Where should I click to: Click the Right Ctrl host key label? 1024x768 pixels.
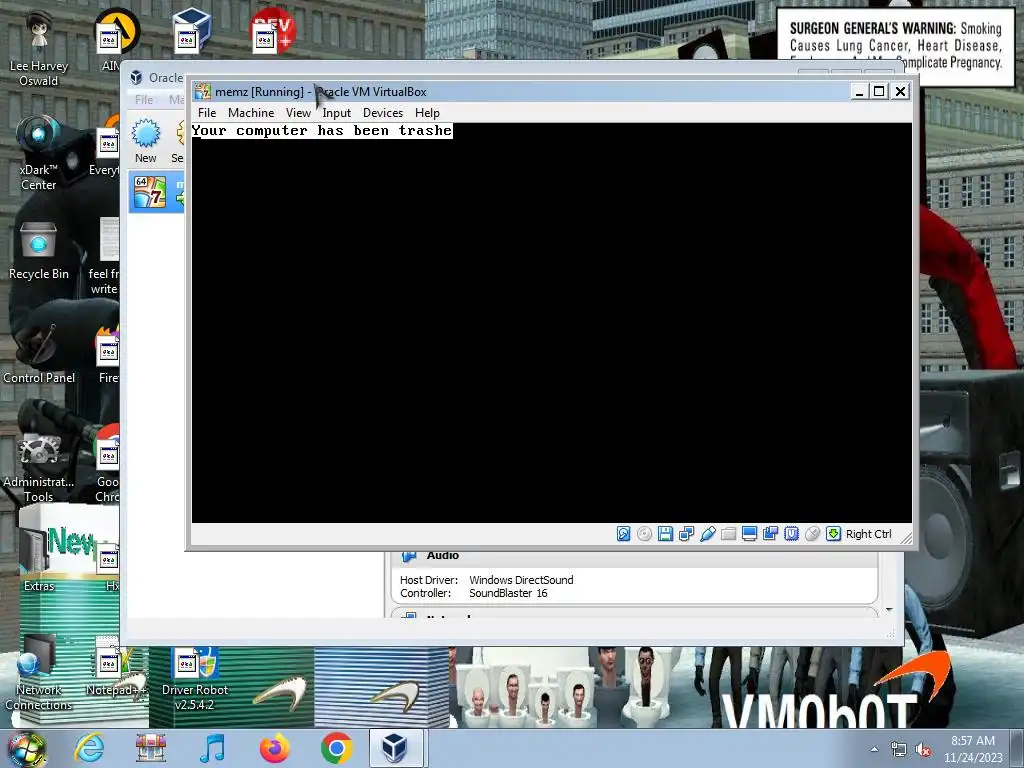click(x=869, y=534)
